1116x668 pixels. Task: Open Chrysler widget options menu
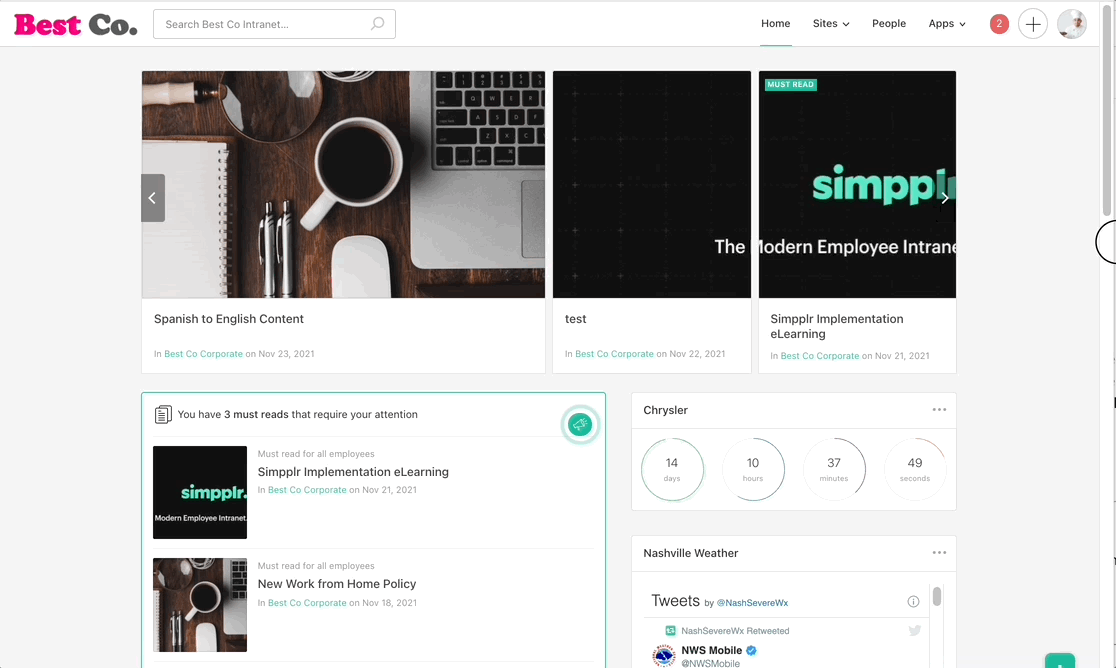coord(939,410)
